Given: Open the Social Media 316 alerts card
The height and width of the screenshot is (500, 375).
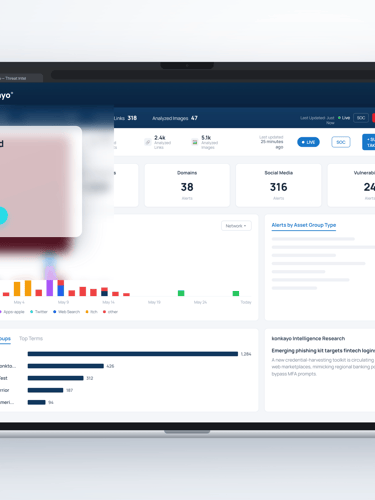Looking at the screenshot, I should pos(278,185).
